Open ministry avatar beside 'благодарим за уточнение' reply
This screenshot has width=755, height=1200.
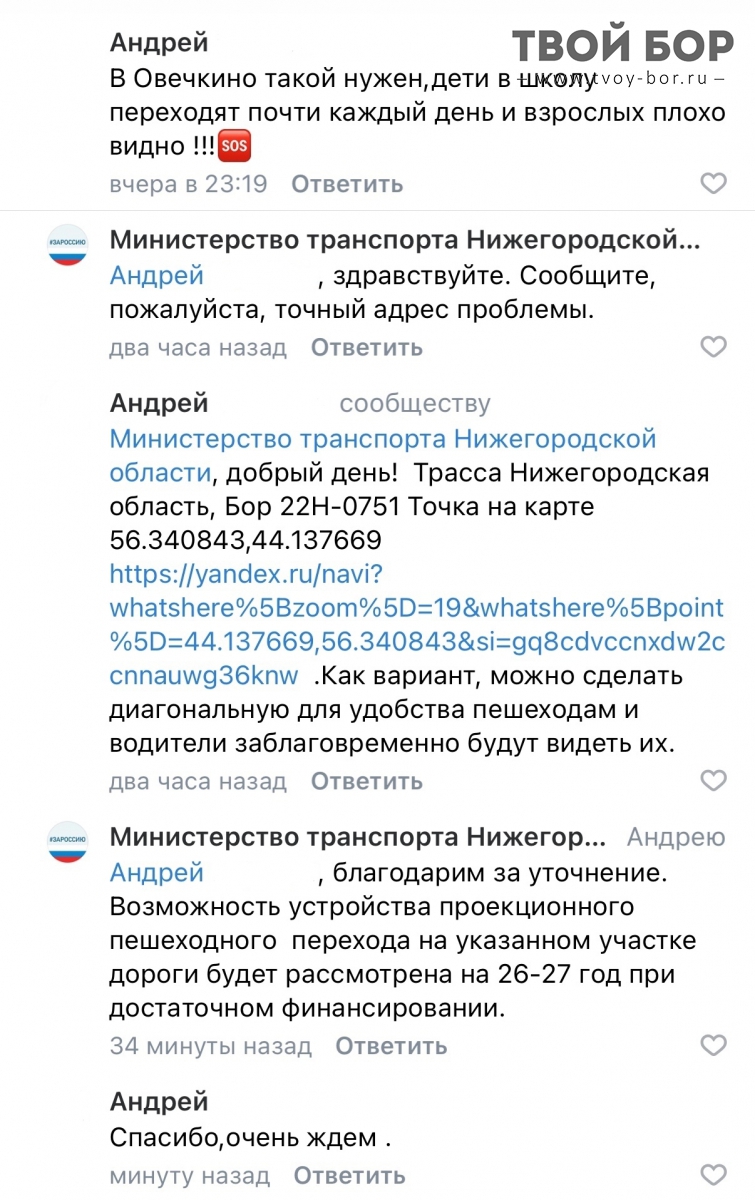pyautogui.click(x=68, y=842)
